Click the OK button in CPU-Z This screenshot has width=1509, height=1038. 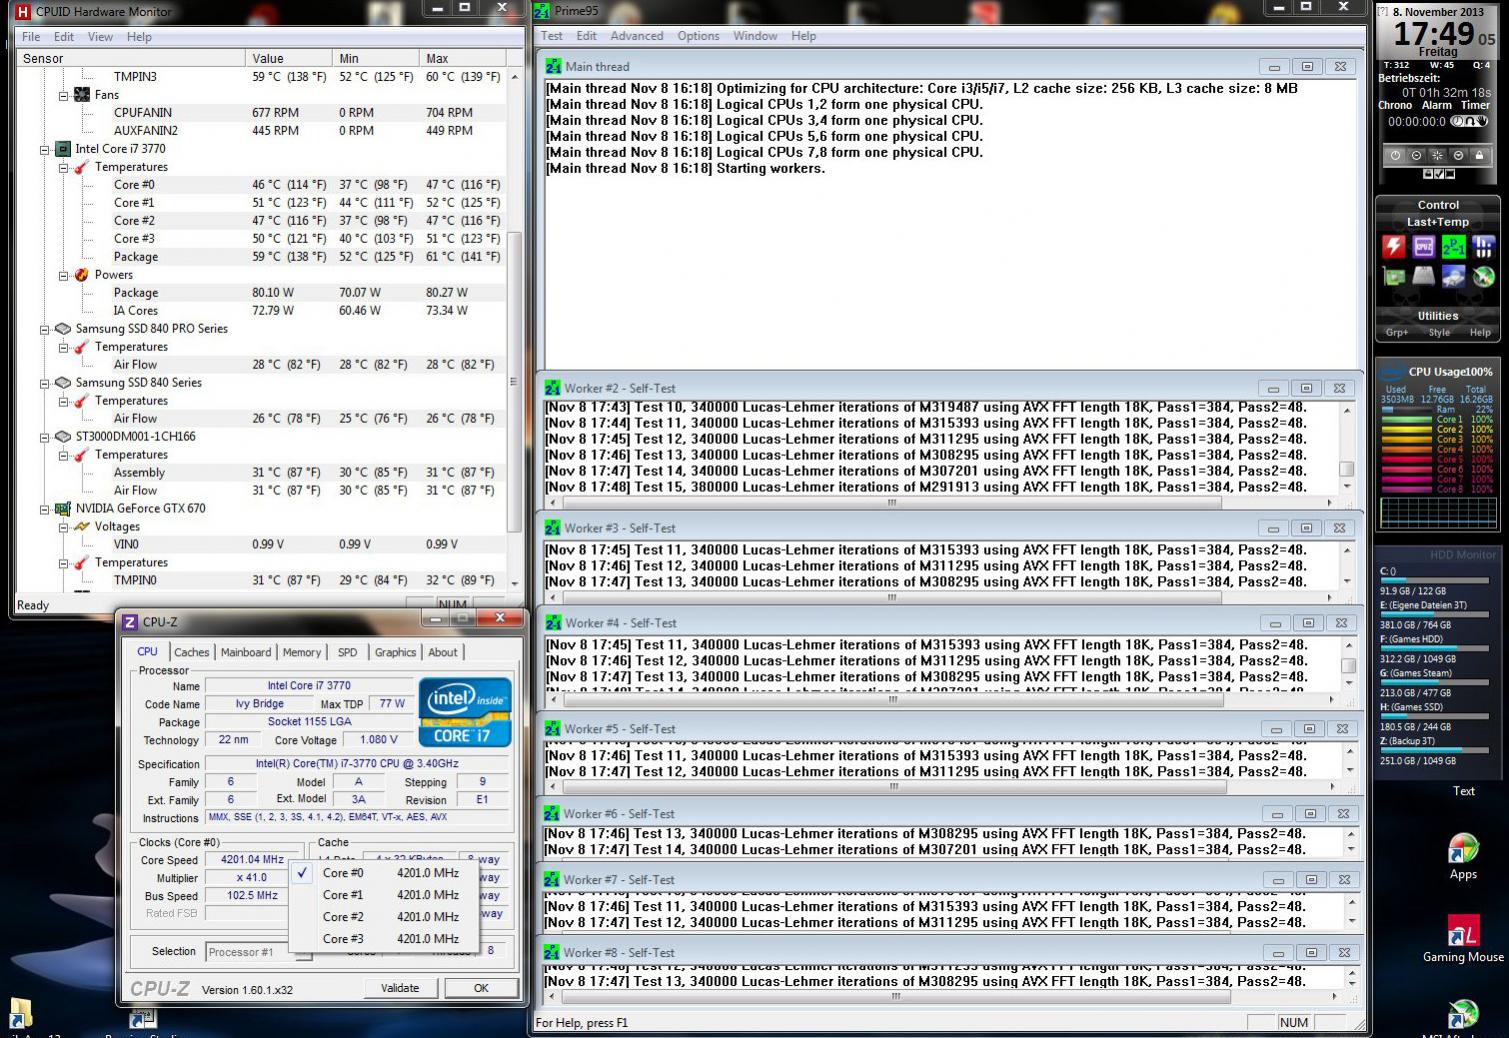[x=481, y=988]
